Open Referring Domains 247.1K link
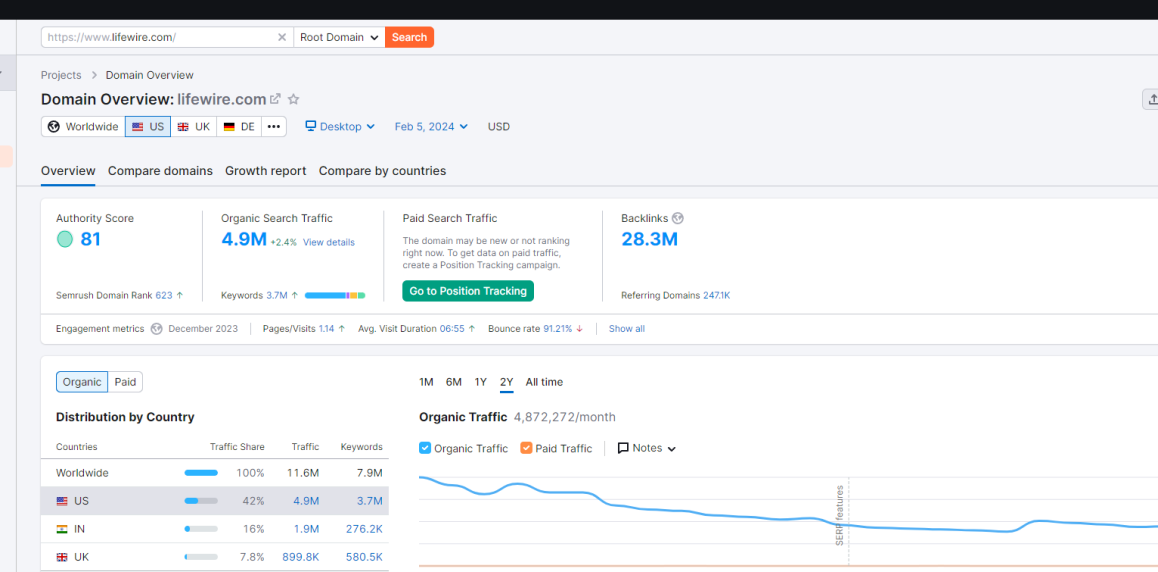This screenshot has height=572, width=1158. (x=716, y=295)
